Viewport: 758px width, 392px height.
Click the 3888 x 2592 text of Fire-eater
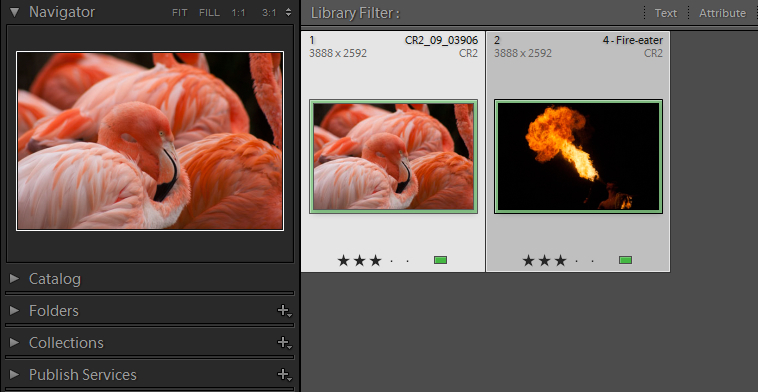pyautogui.click(x=523, y=53)
